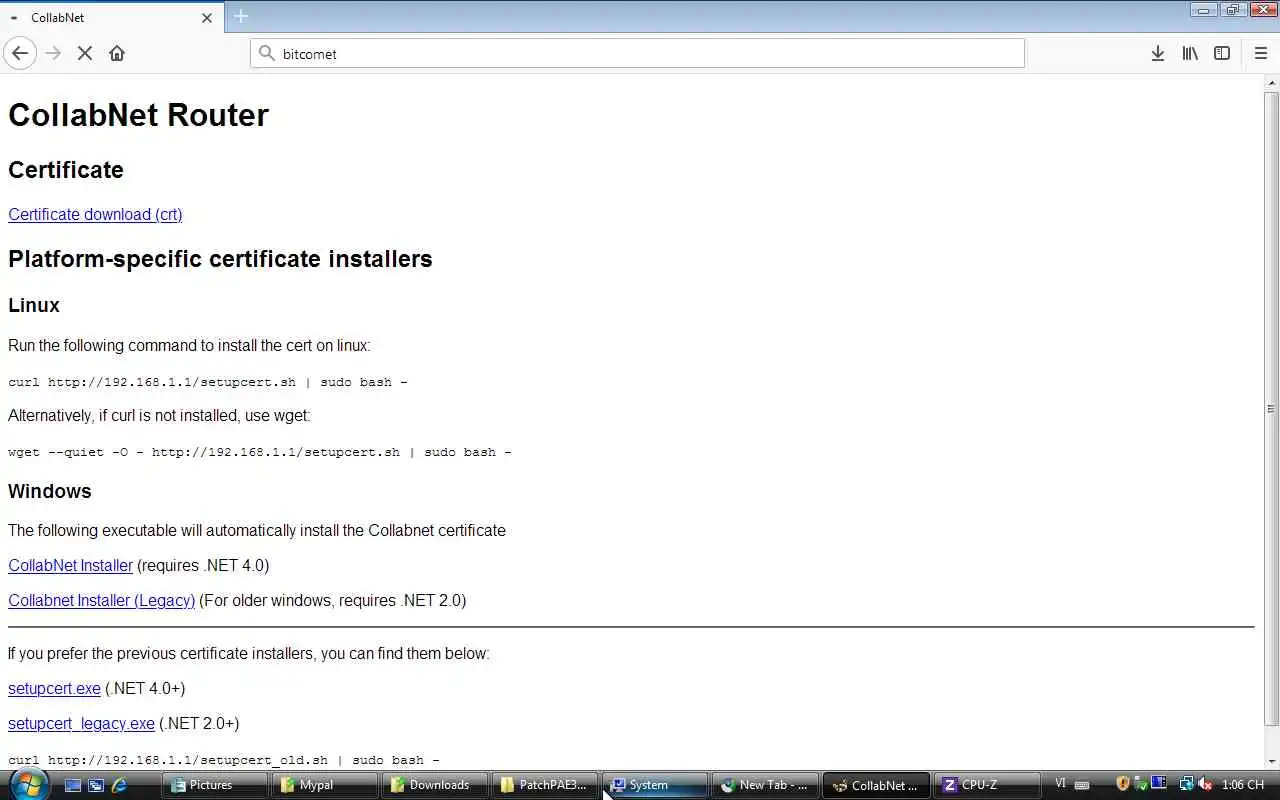Switch to Mypal taskbar window
The width and height of the screenshot is (1280, 800).
(325, 785)
